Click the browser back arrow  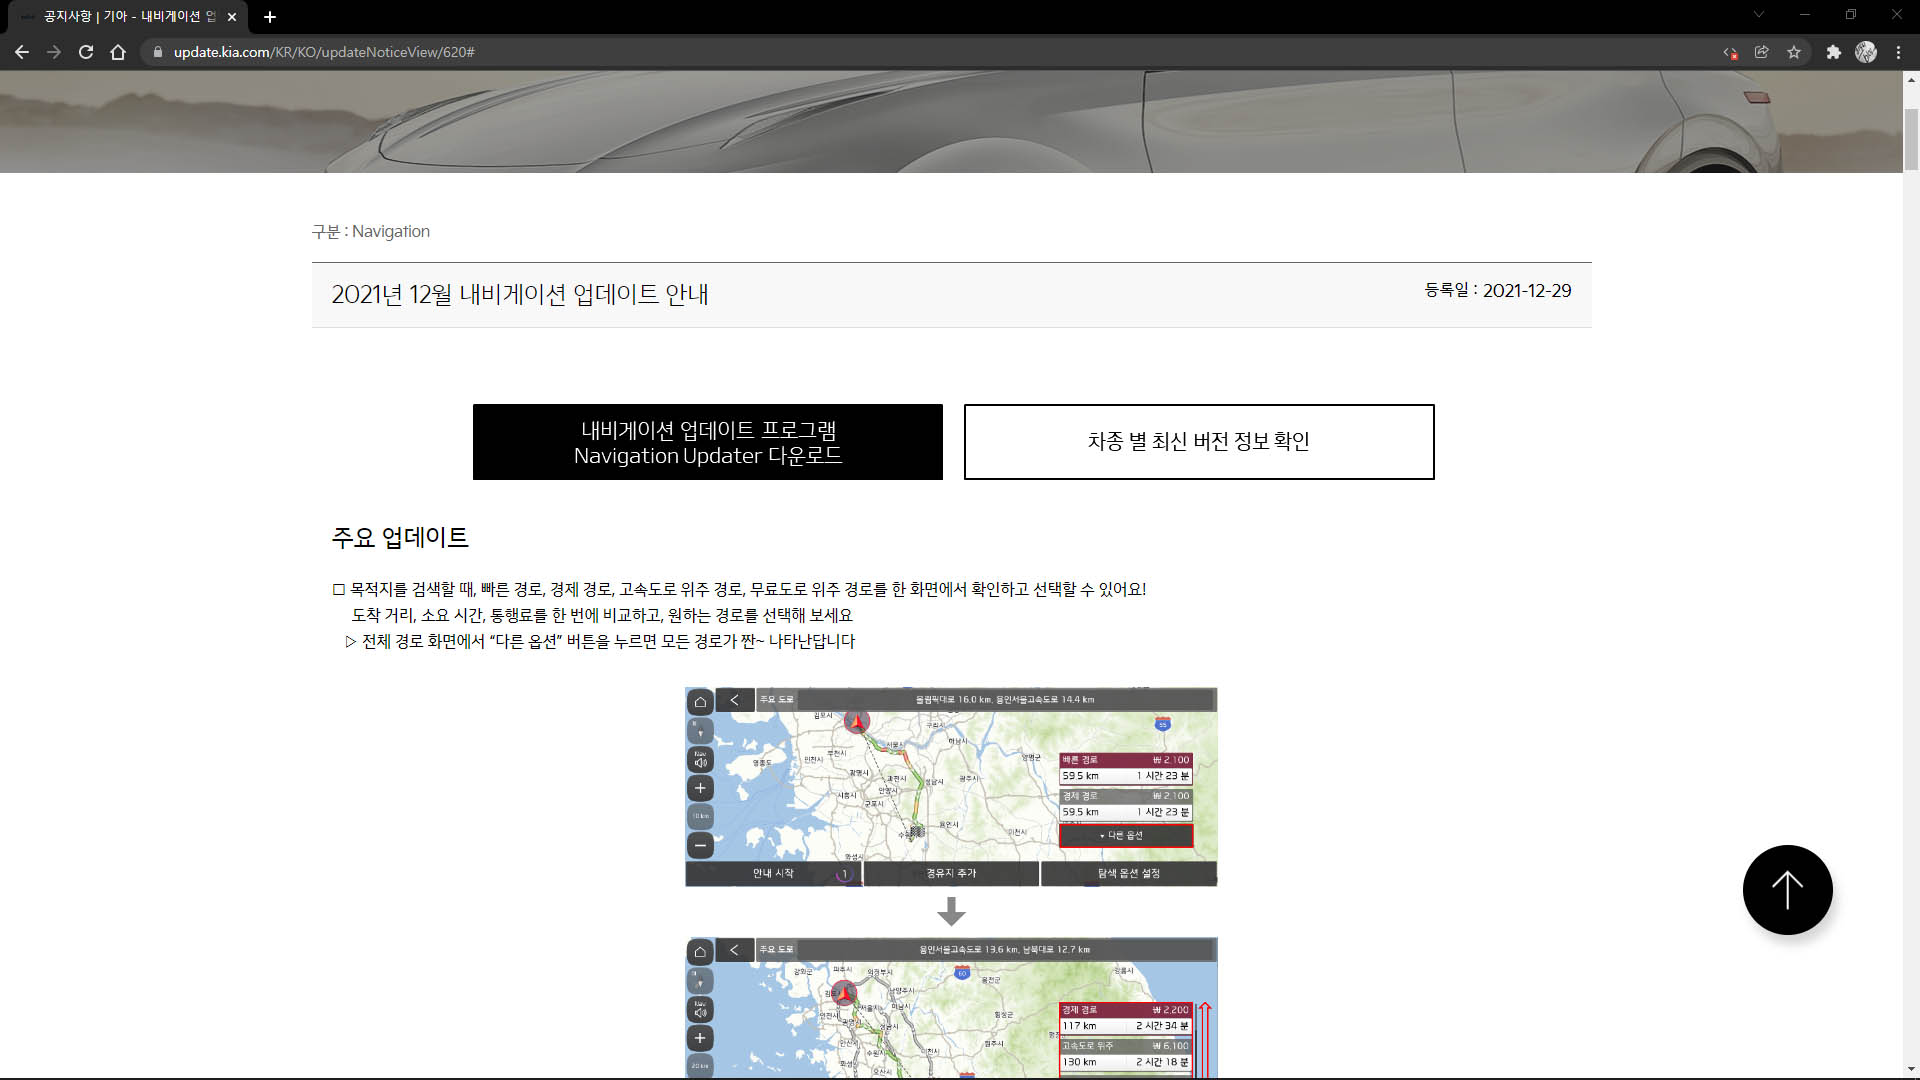click(x=22, y=52)
